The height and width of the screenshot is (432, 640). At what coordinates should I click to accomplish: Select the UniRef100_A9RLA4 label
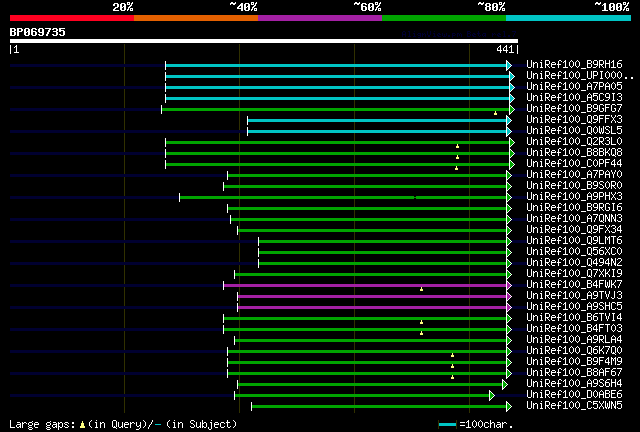[x=574, y=340]
